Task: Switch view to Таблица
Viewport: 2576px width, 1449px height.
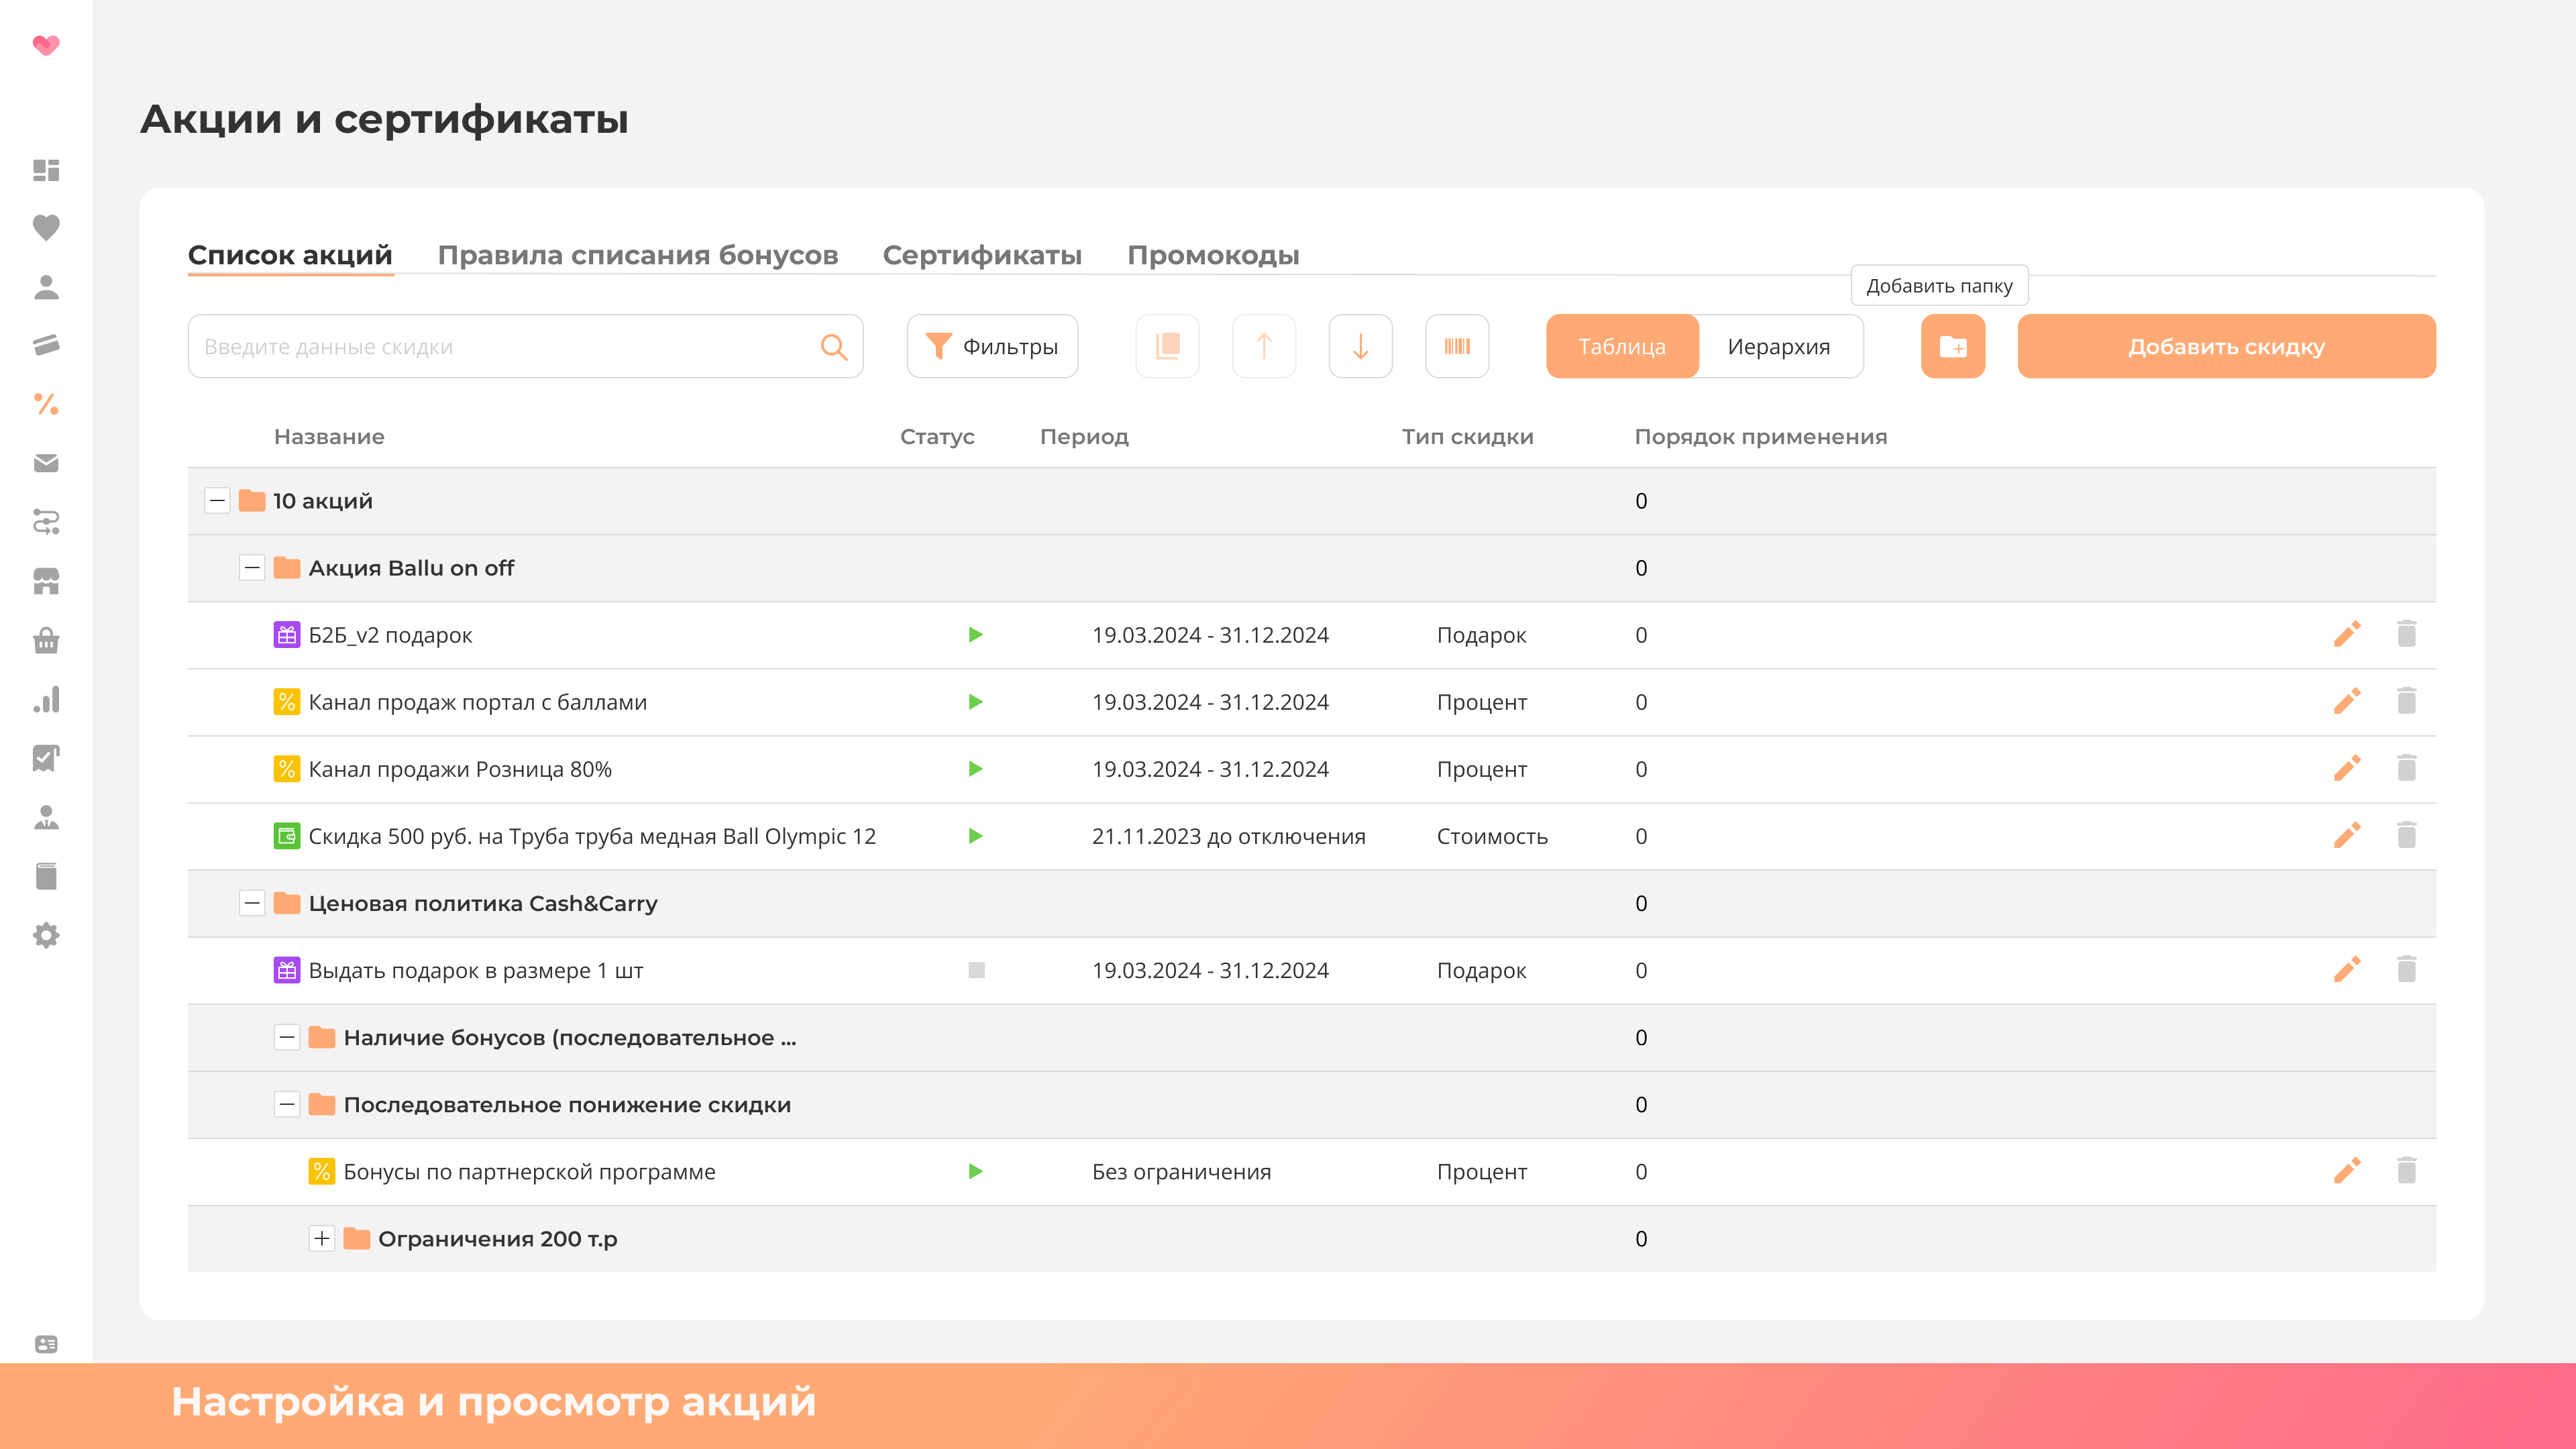Action: coord(1621,346)
